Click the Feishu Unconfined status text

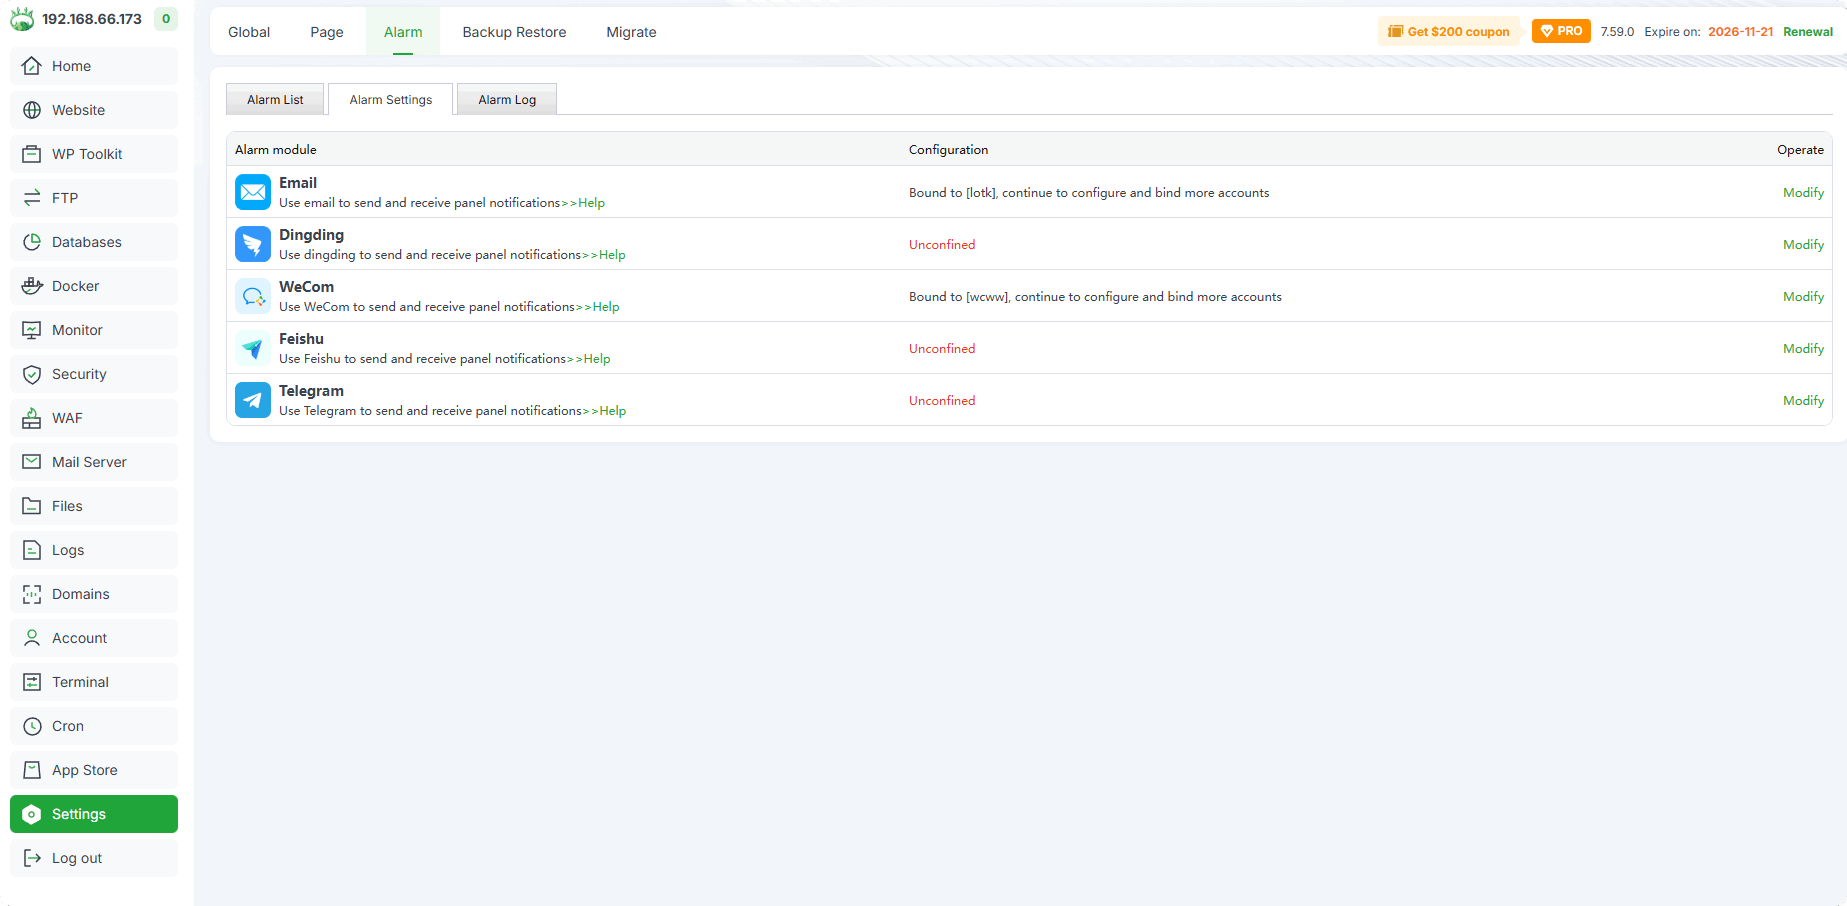tap(942, 349)
